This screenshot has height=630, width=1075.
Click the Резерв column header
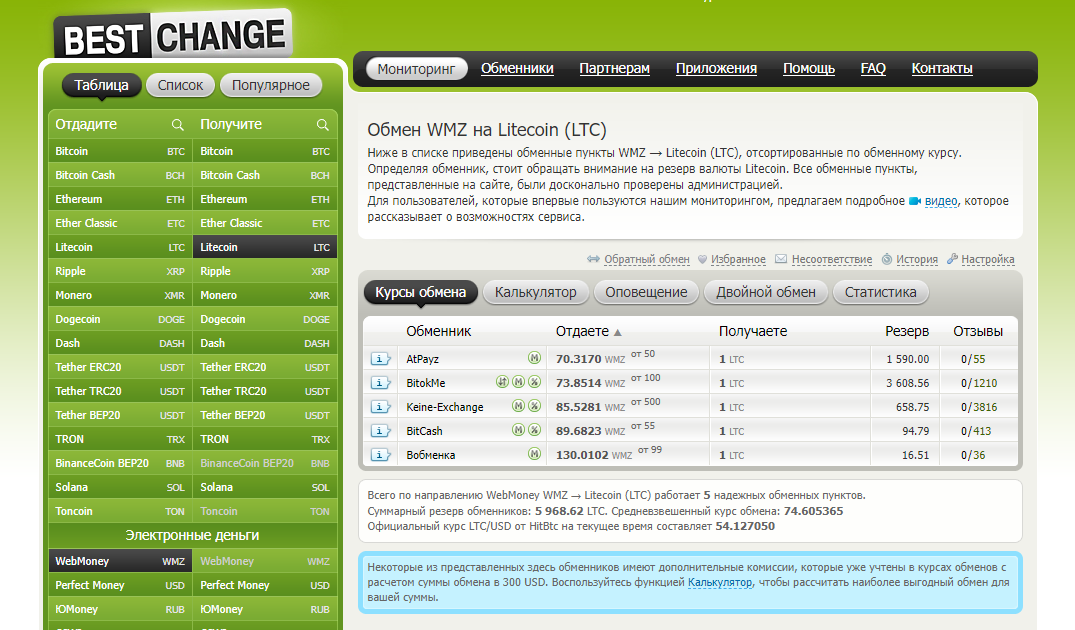point(906,331)
